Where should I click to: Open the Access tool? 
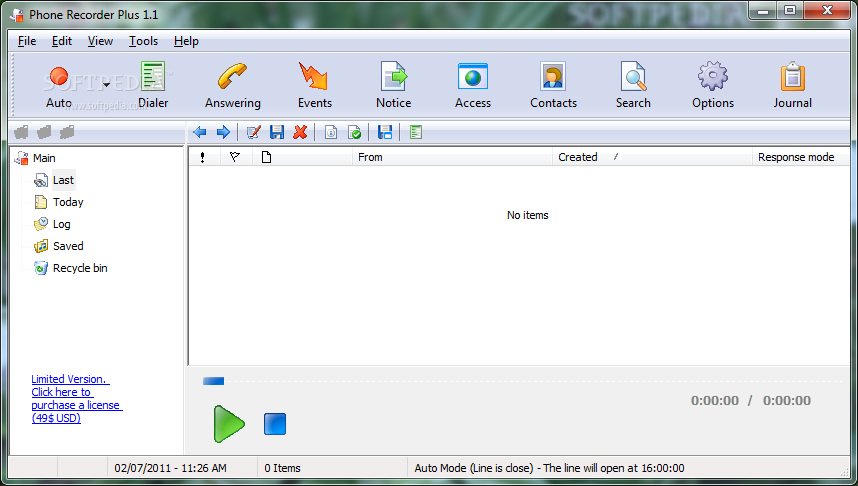tap(473, 85)
